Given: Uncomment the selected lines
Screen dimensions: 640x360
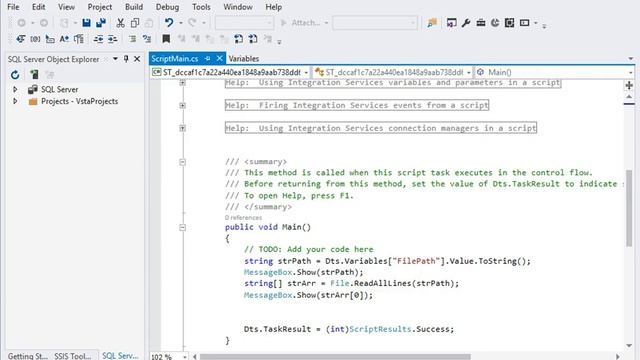Looking at the screenshot, I should click(x=147, y=39).
